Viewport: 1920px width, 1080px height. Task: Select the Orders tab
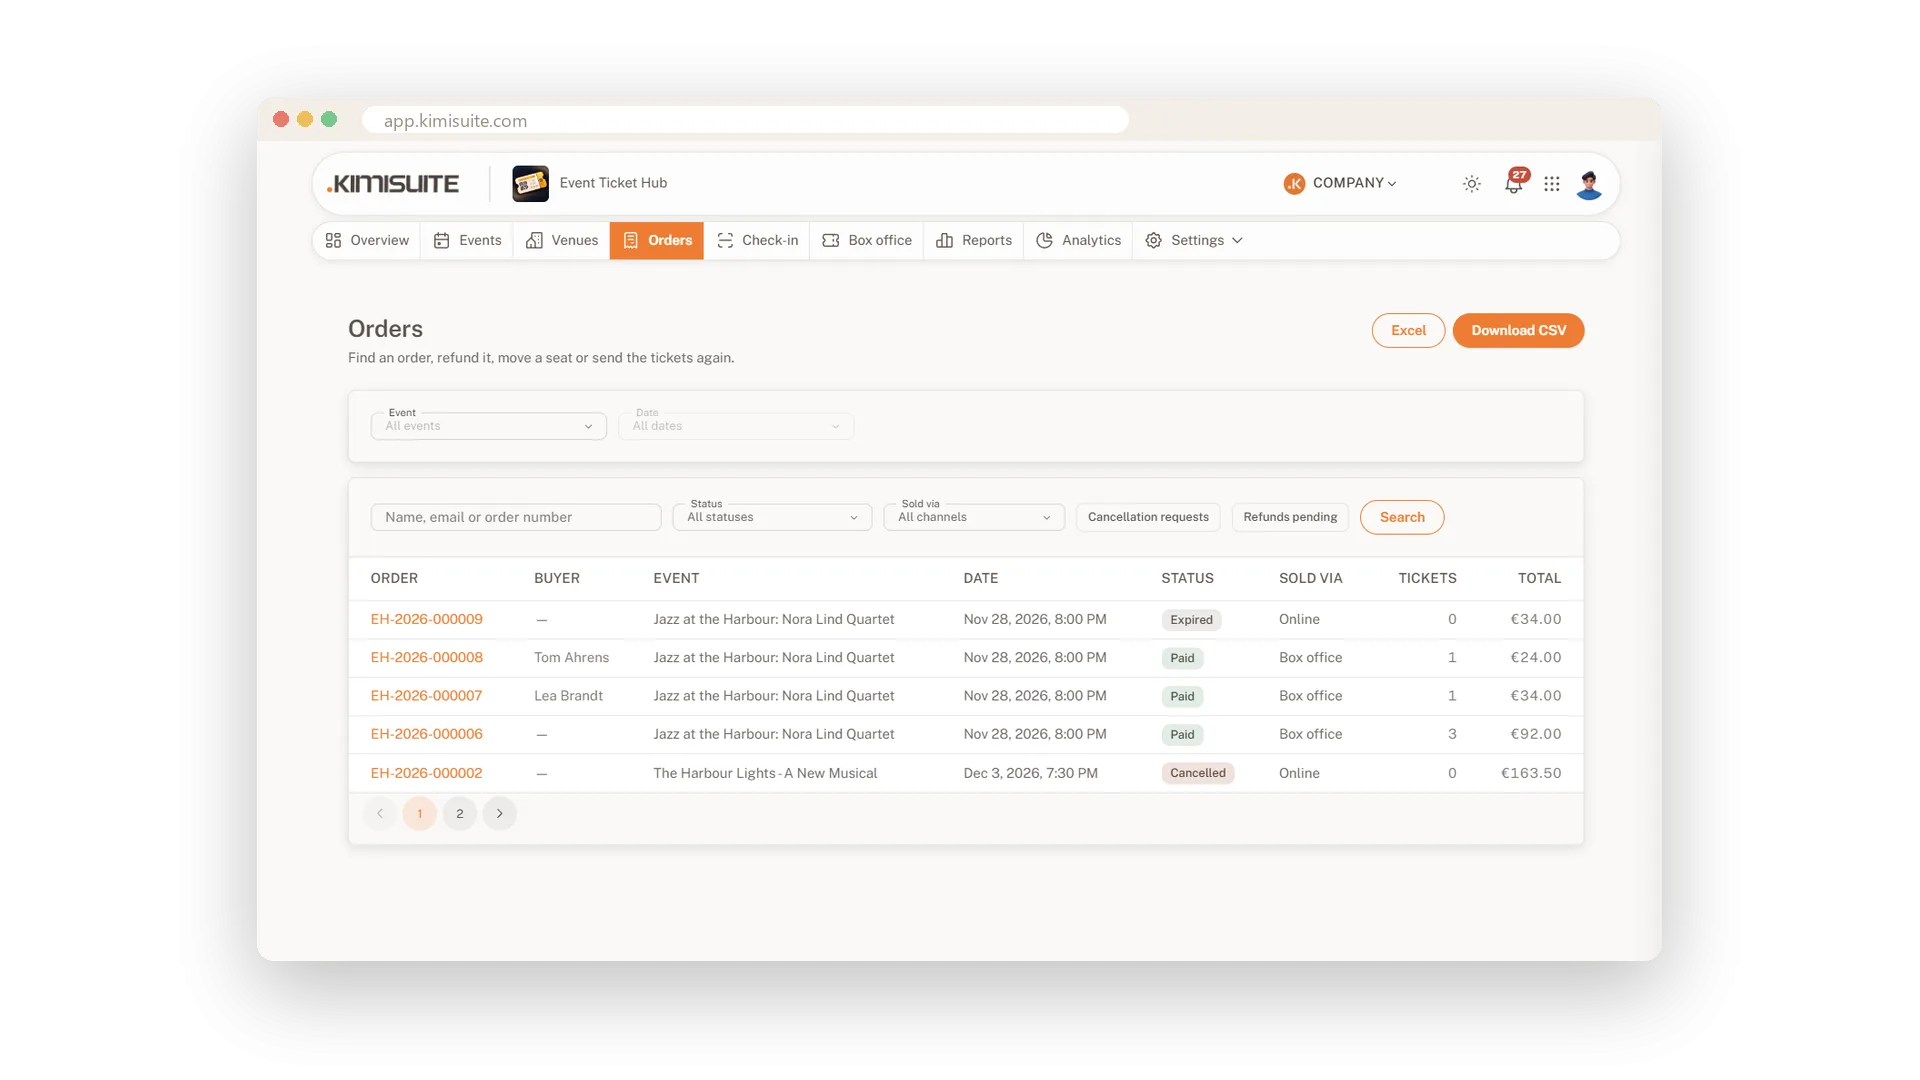[657, 241]
